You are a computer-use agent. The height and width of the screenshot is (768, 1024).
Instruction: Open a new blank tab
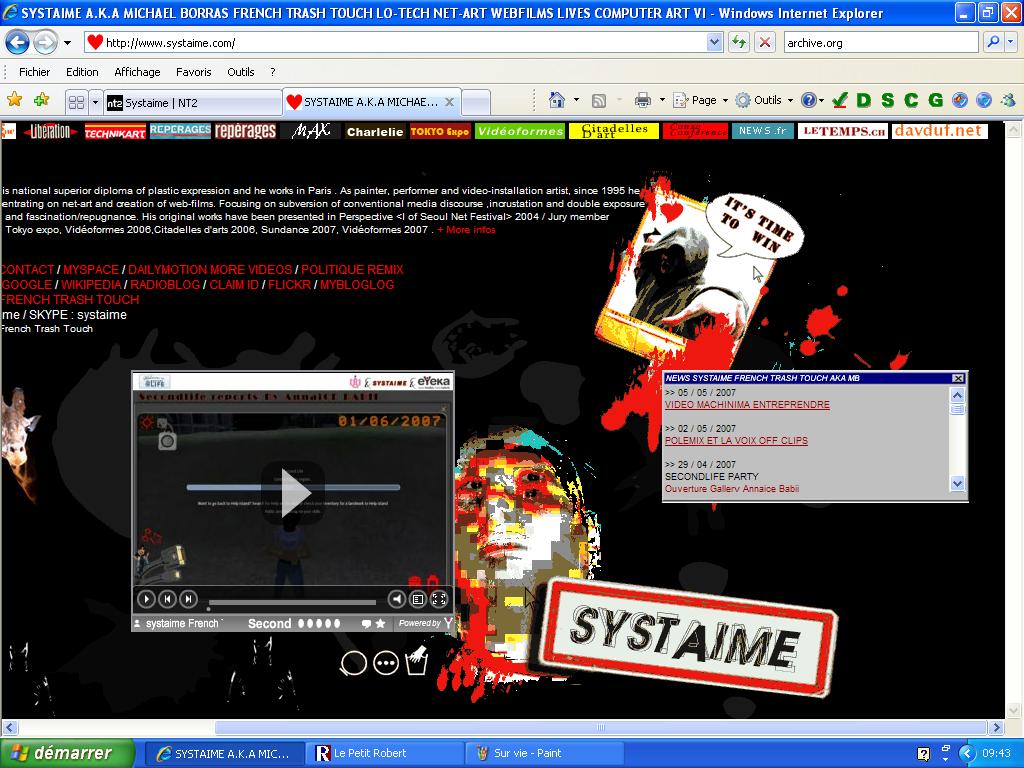click(x=476, y=103)
